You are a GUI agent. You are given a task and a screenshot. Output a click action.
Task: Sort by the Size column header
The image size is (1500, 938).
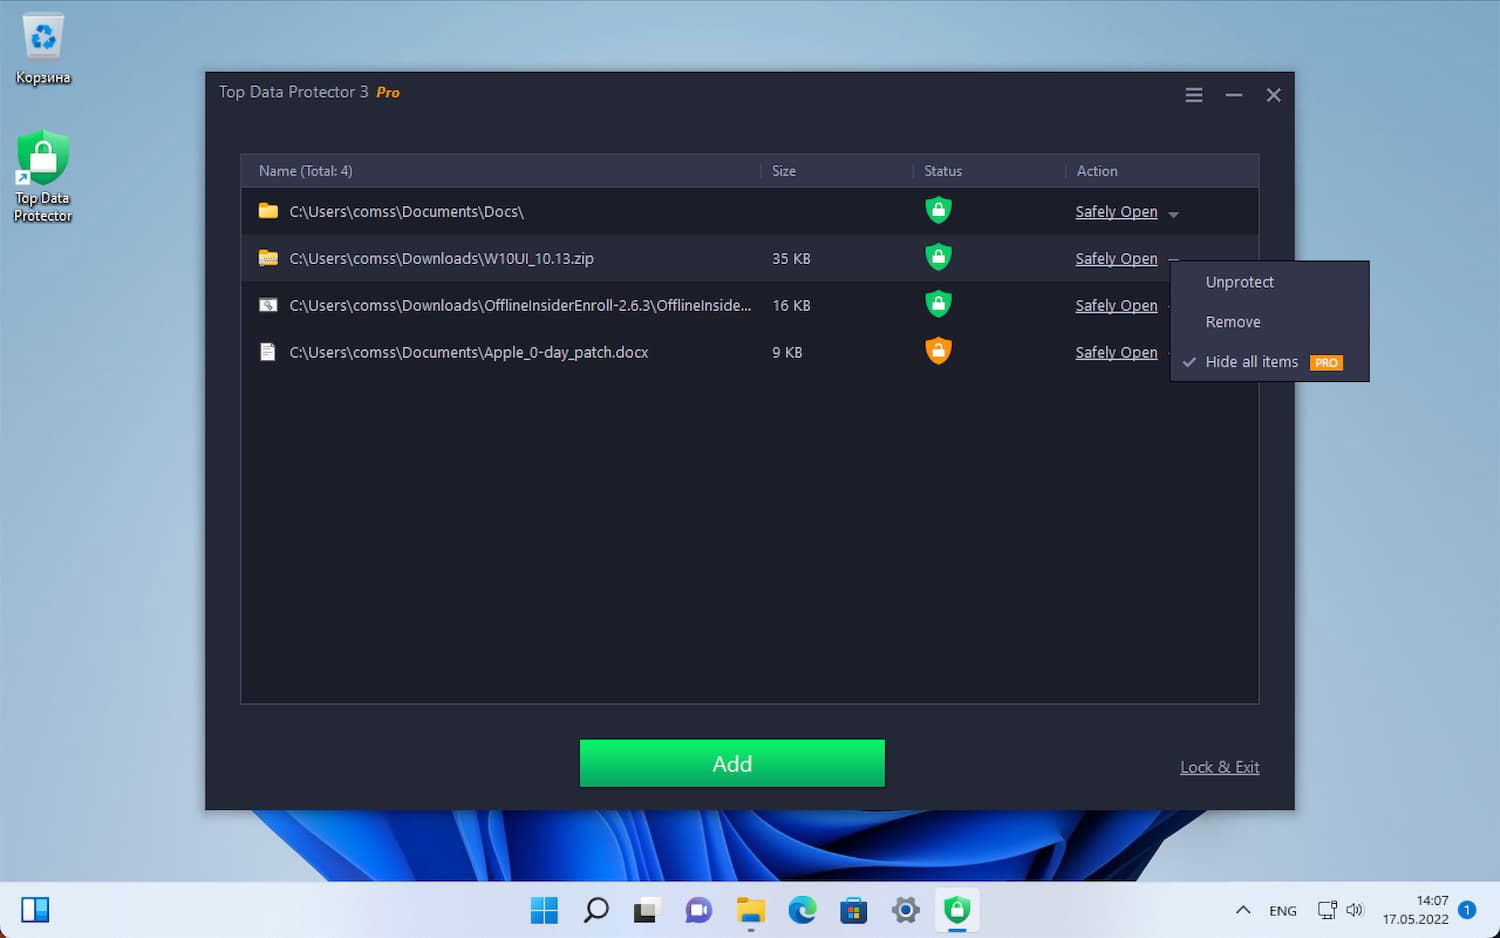coord(784,171)
